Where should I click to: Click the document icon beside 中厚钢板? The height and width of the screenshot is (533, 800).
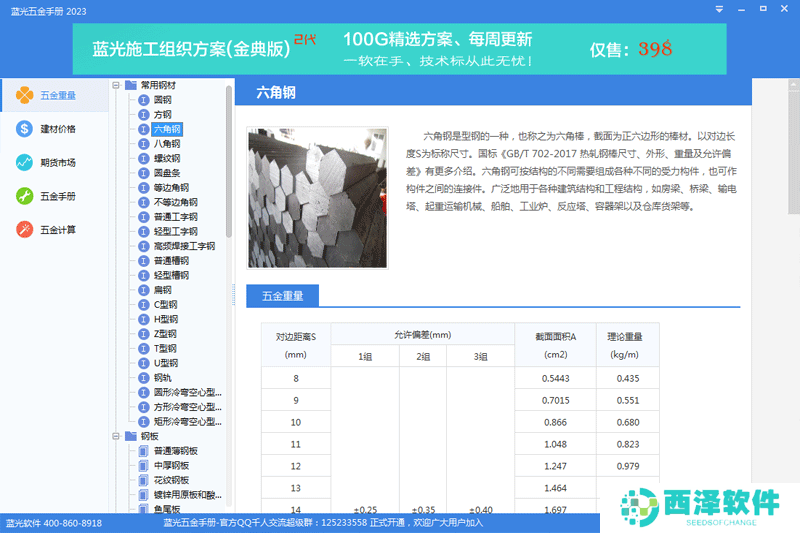pos(144,466)
